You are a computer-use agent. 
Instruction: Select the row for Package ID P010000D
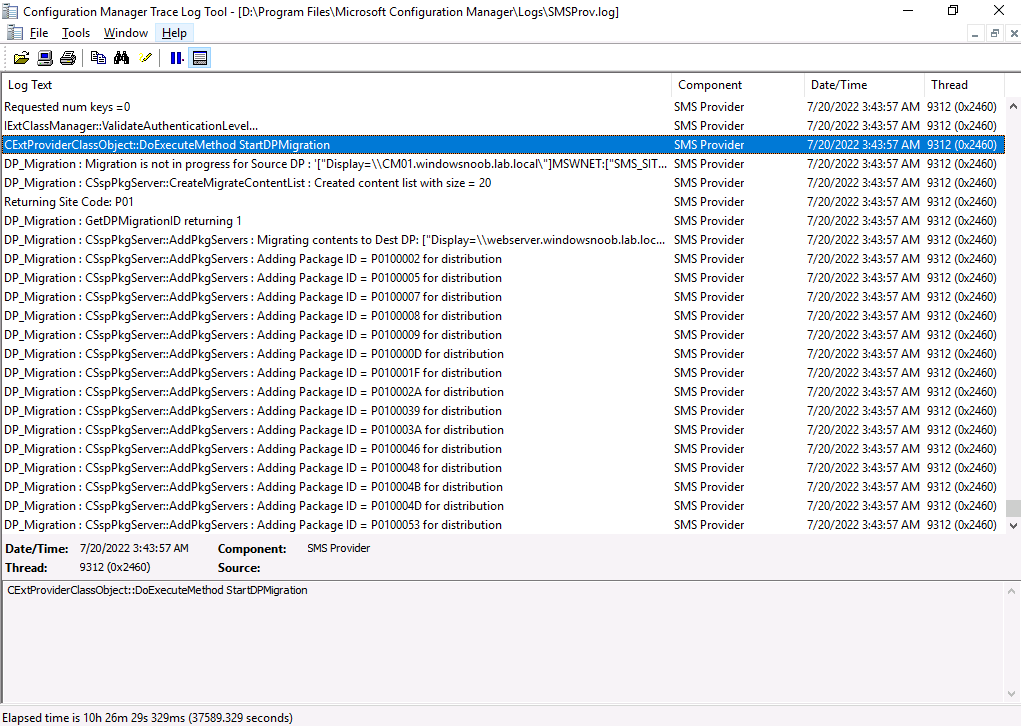coord(503,354)
